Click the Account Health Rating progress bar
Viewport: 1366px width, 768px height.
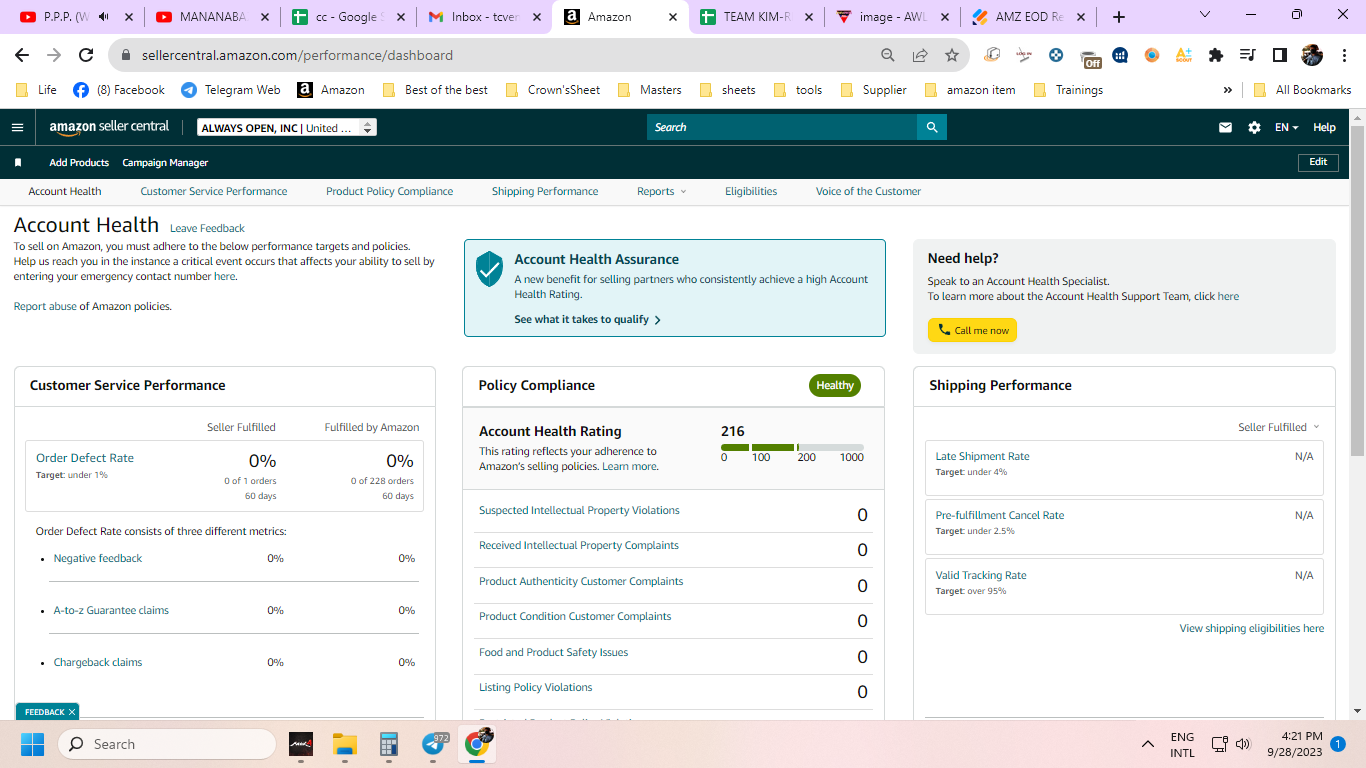792,447
